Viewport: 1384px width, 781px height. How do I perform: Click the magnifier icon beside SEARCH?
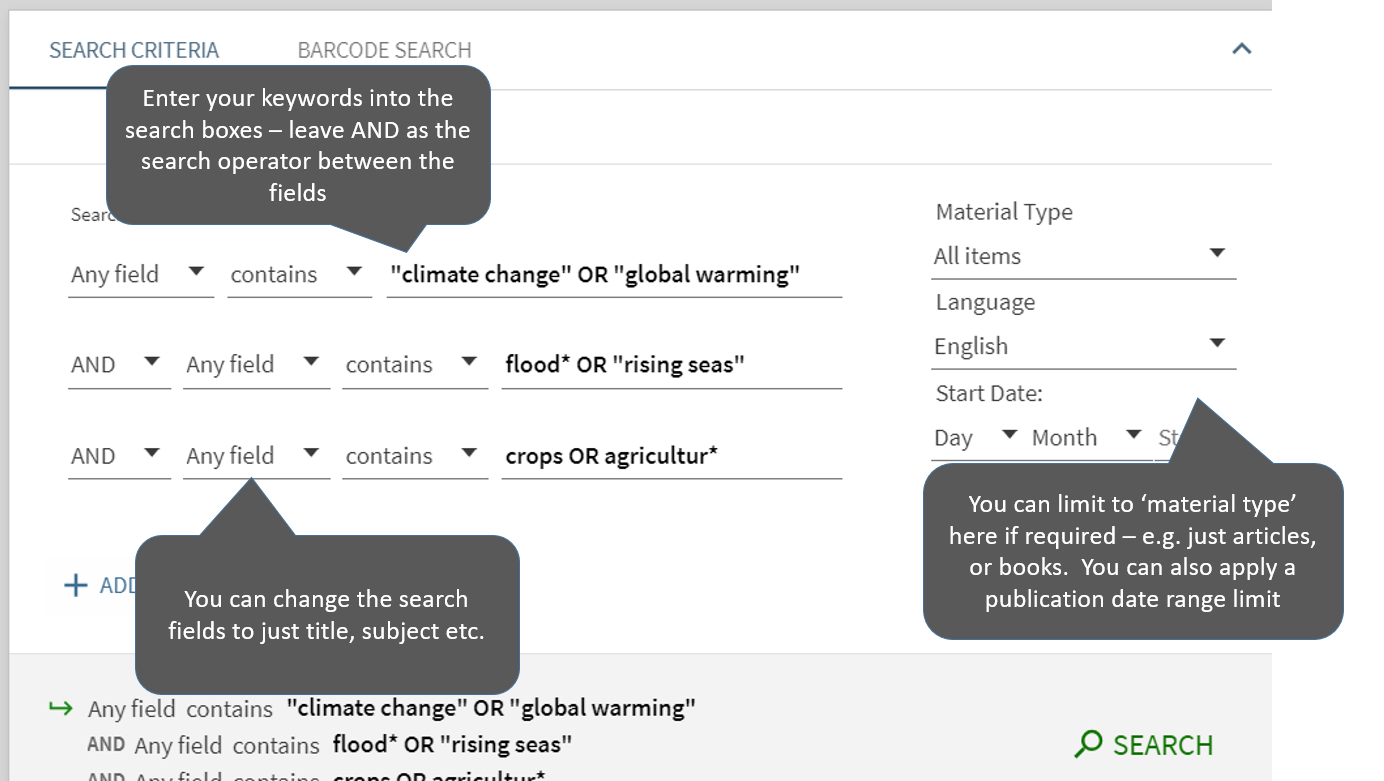coord(1088,744)
